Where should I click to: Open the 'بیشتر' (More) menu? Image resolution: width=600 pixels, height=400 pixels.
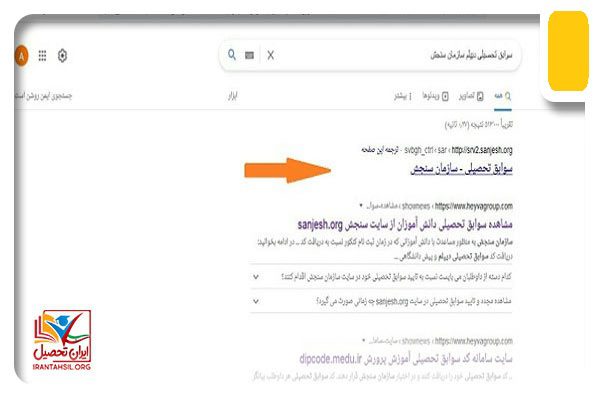tap(403, 96)
